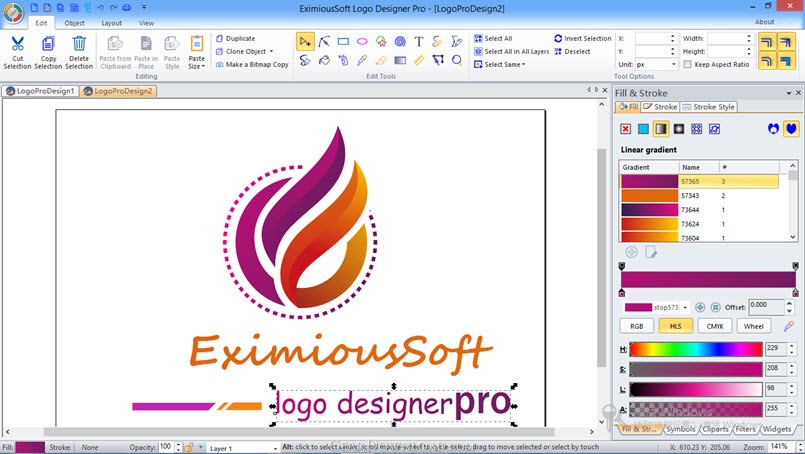Pick the Rectangle shape tool

click(x=343, y=42)
